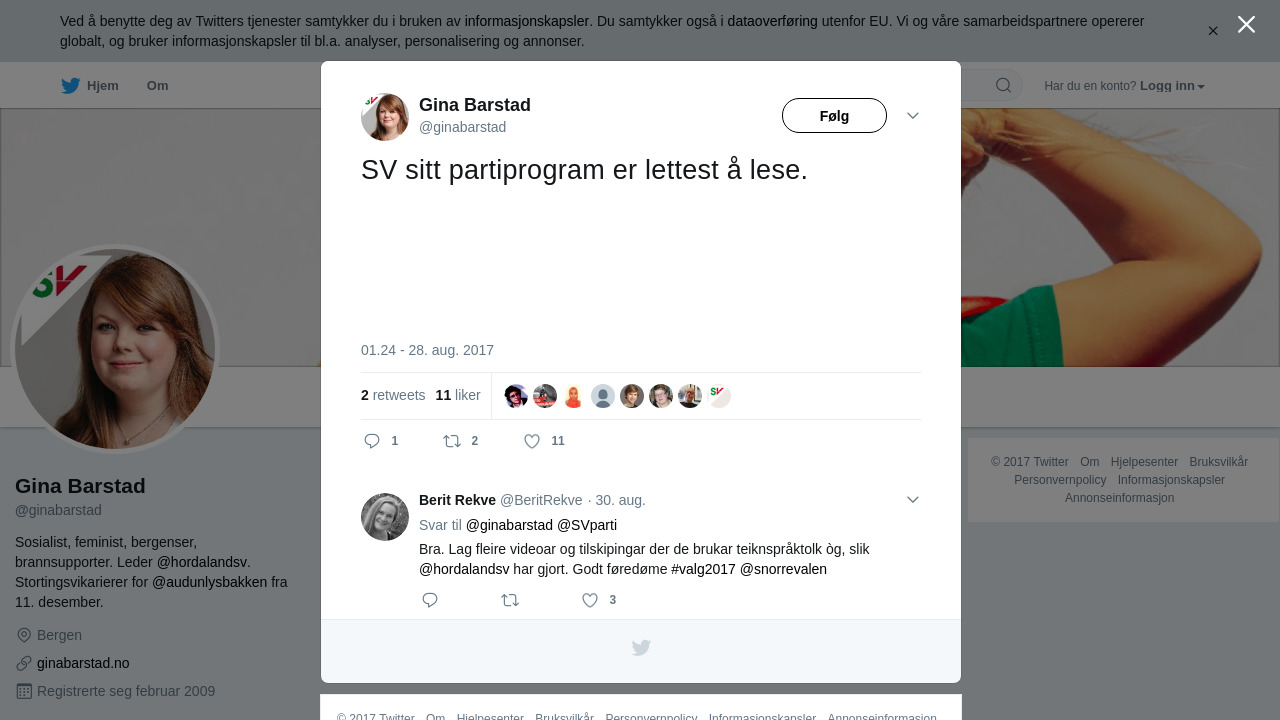The image size is (1280, 720).
Task: Follow Gina Barstad with the Følg button
Action: click(834, 116)
